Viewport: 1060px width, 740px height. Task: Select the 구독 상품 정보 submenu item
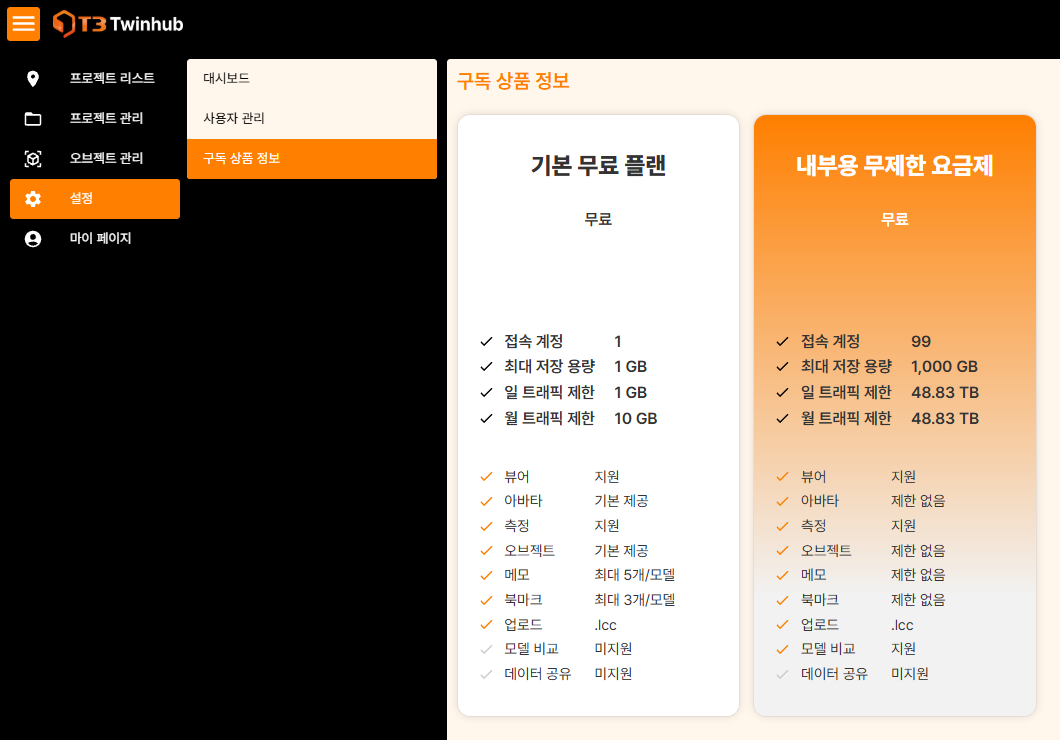(312, 159)
